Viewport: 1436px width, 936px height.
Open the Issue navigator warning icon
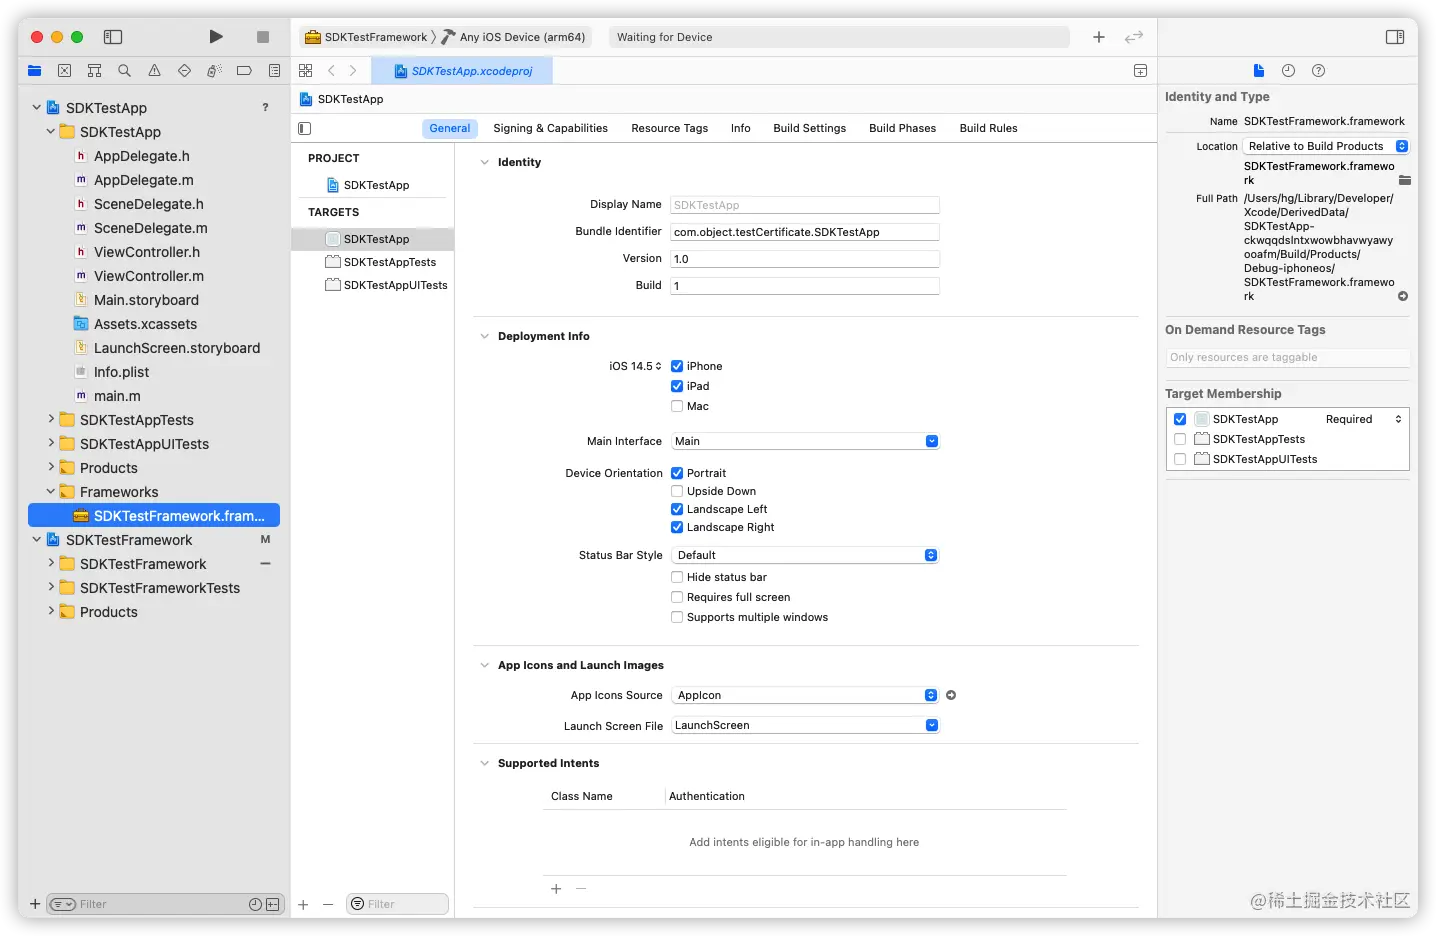154,71
